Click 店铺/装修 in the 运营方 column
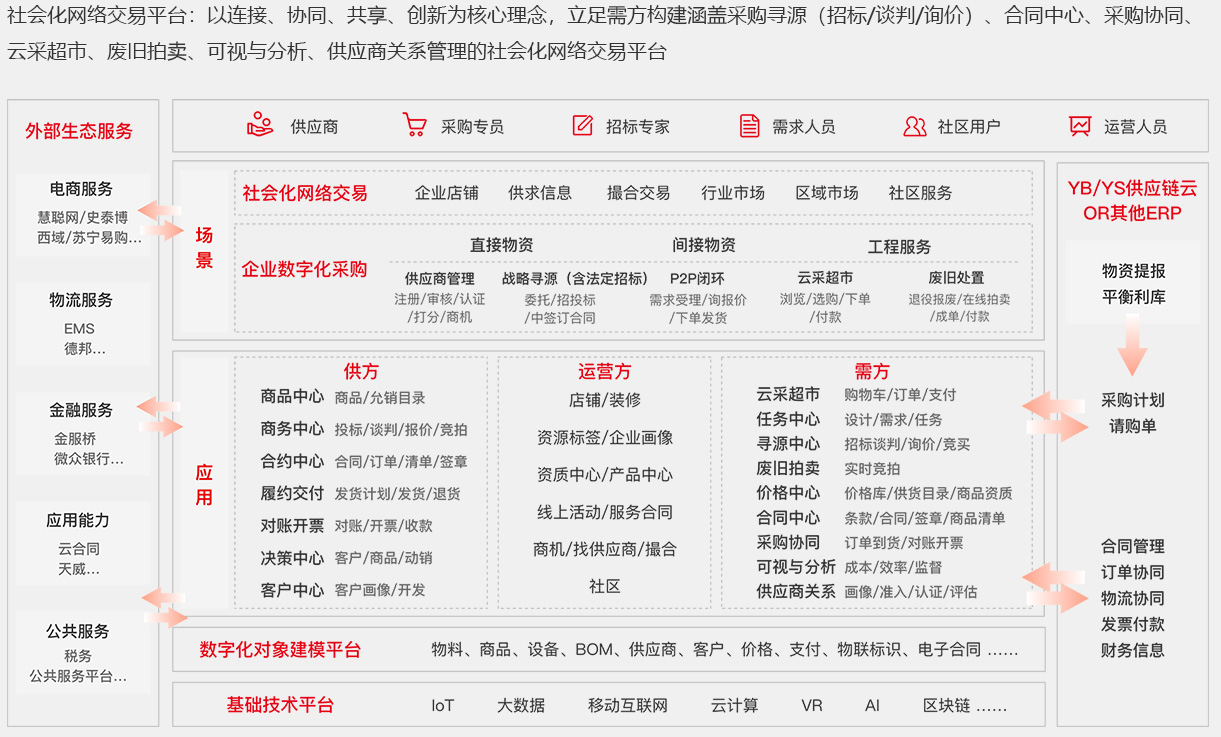 coord(604,400)
